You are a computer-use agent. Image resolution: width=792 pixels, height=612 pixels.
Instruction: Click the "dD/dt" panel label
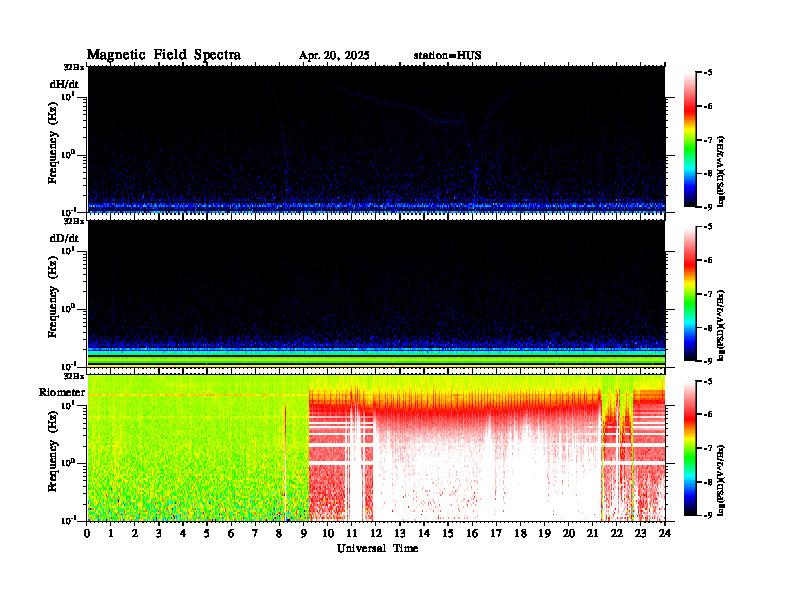(64, 238)
